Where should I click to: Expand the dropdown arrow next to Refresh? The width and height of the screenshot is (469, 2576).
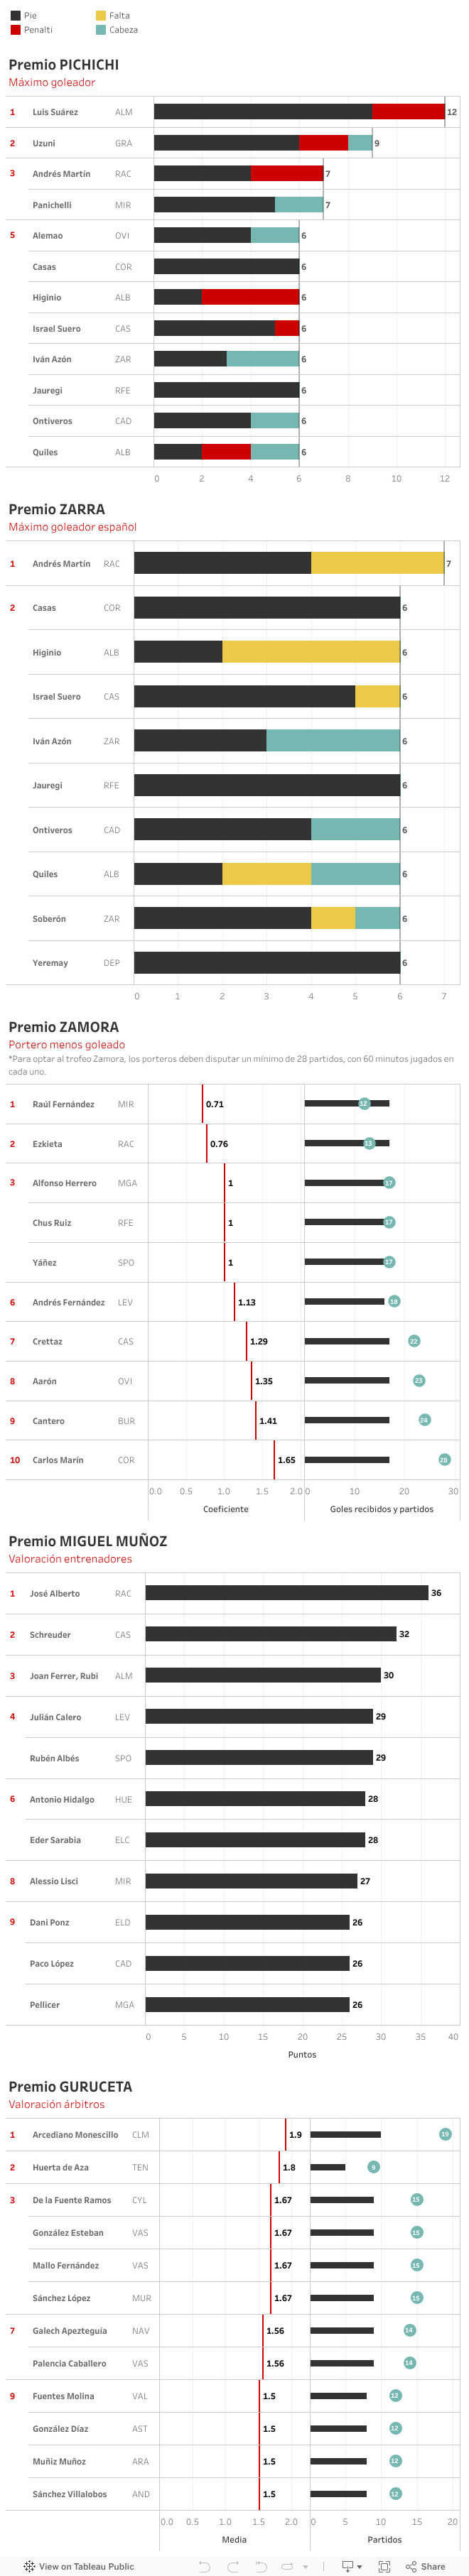305,2566
